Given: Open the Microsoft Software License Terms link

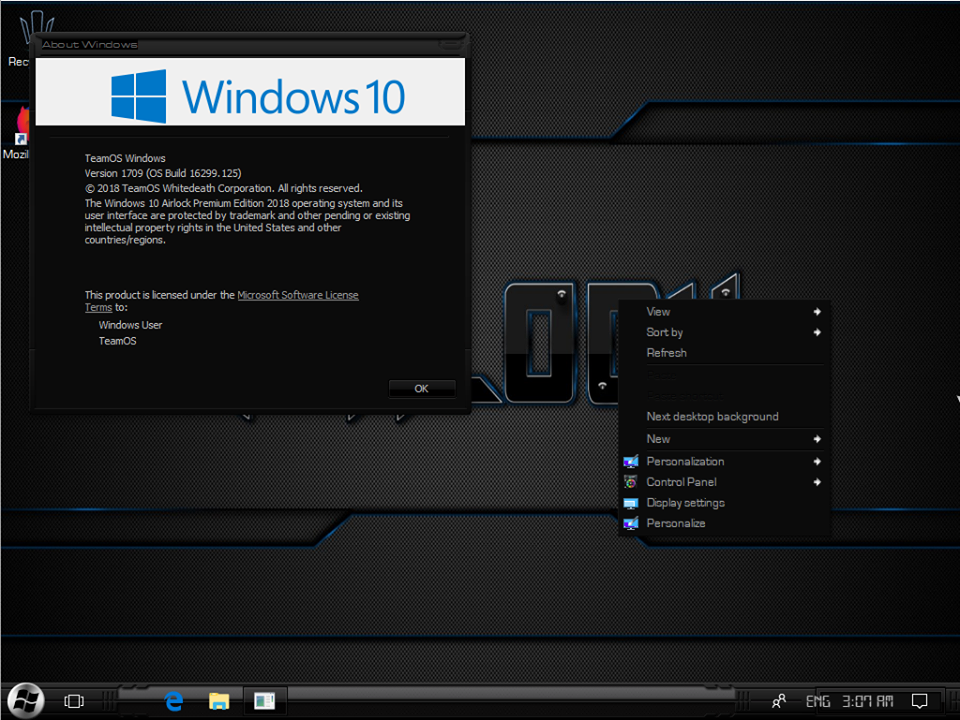Looking at the screenshot, I should 298,295.
